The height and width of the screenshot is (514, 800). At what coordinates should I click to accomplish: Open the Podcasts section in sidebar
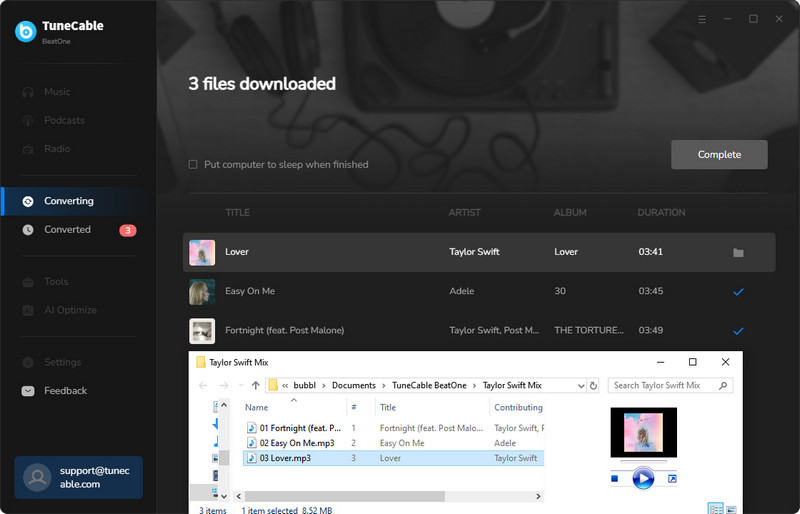[x=64, y=120]
